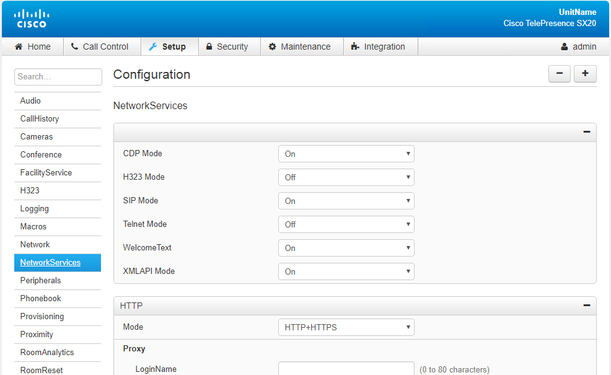
Task: Click the LoginName label
Action: [156, 369]
